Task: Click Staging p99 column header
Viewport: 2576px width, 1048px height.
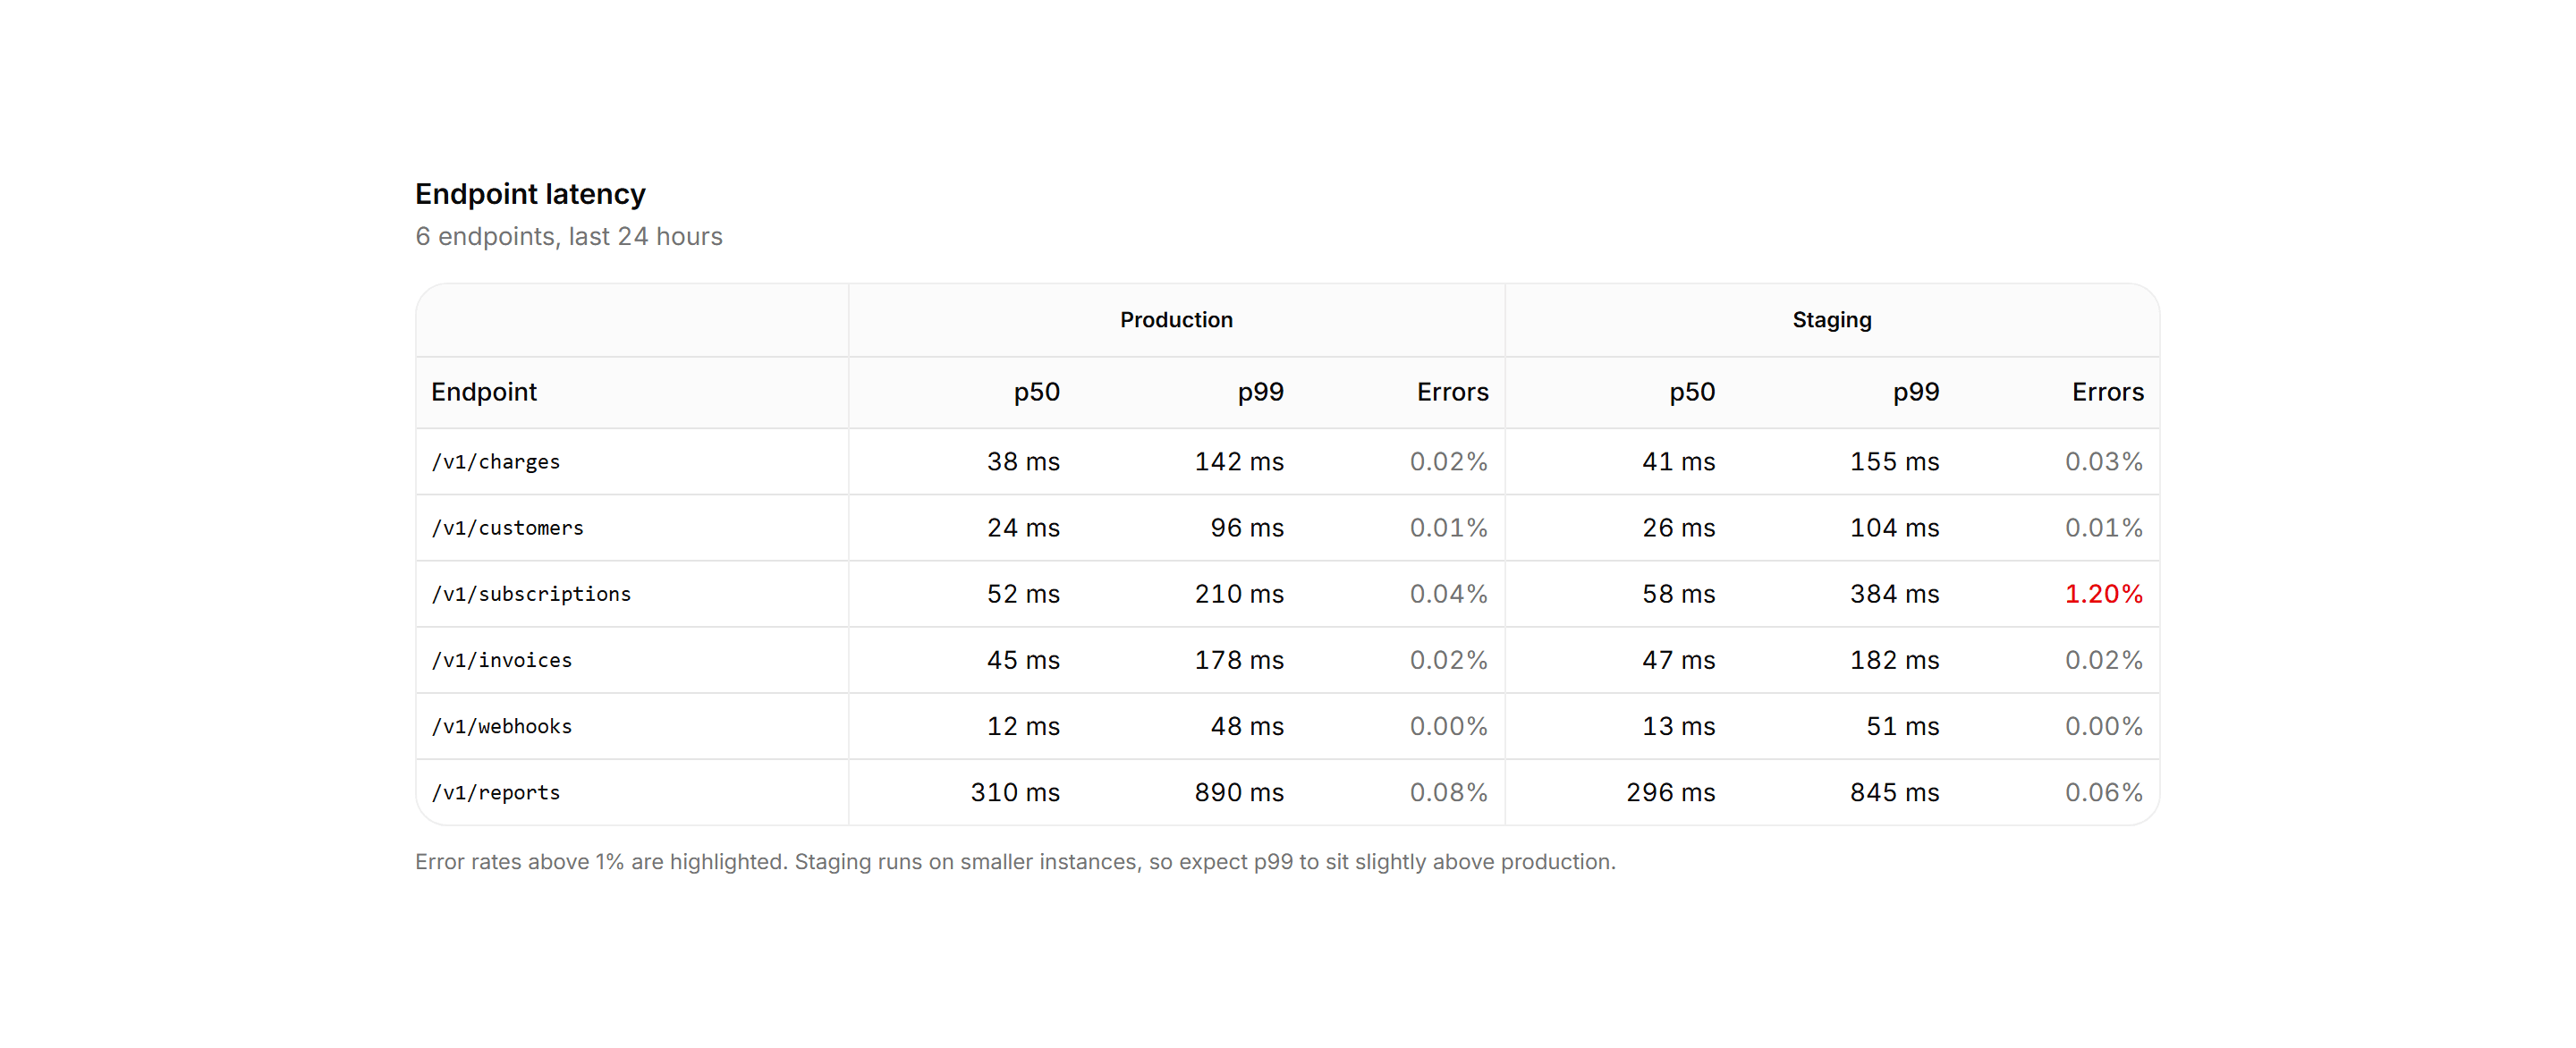Action: tap(1915, 392)
